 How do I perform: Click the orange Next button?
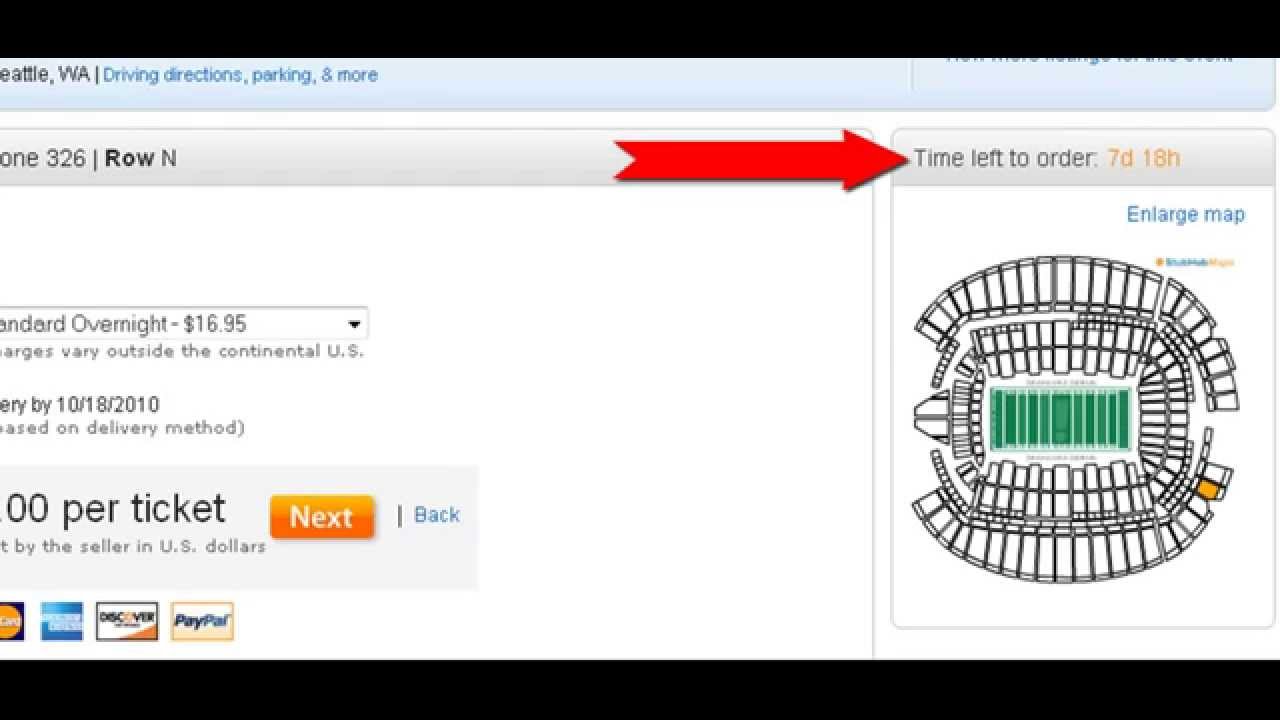click(322, 517)
